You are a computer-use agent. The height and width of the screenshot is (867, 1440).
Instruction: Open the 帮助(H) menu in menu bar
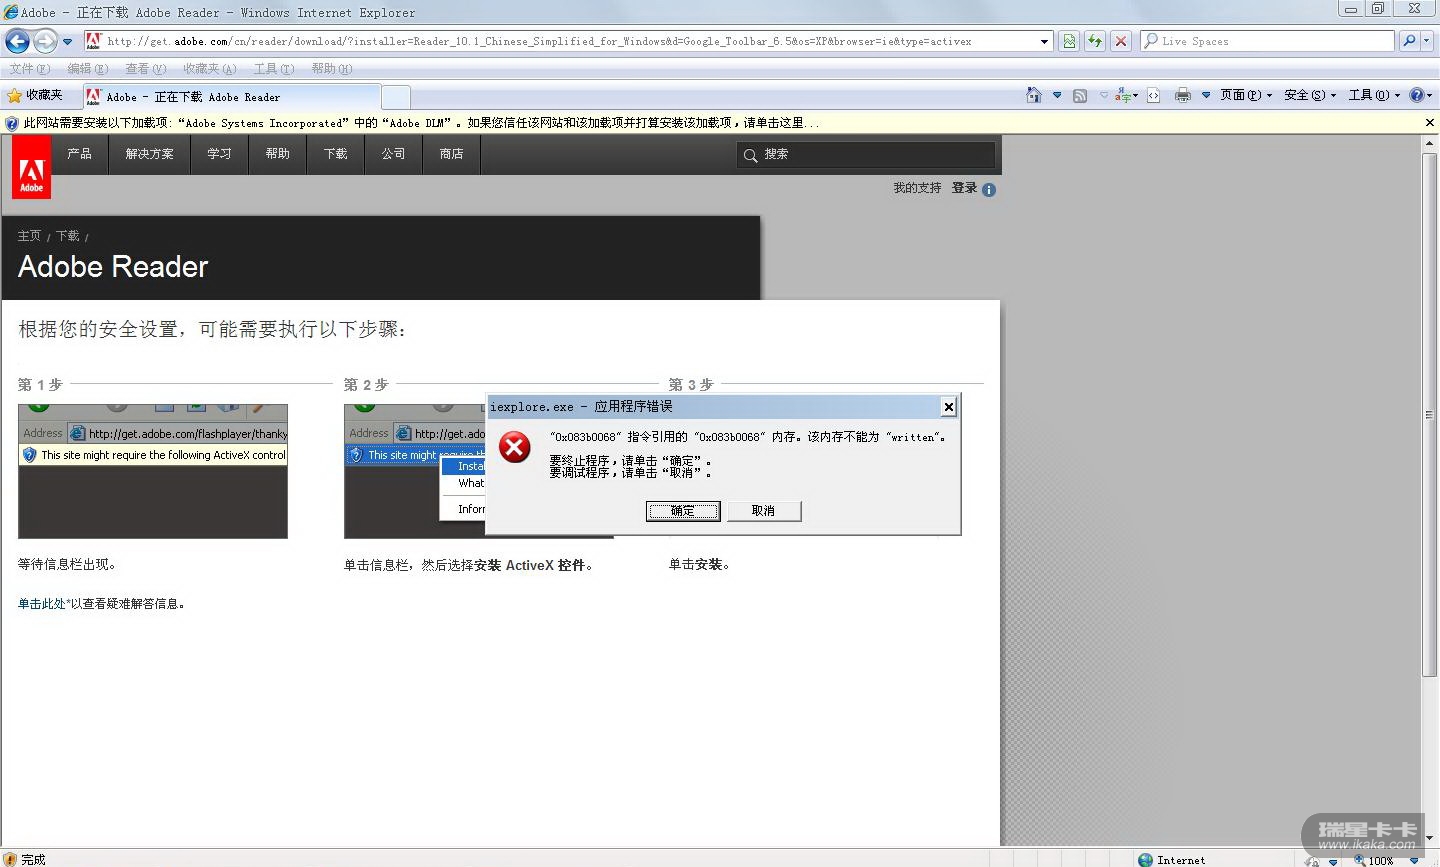331,69
